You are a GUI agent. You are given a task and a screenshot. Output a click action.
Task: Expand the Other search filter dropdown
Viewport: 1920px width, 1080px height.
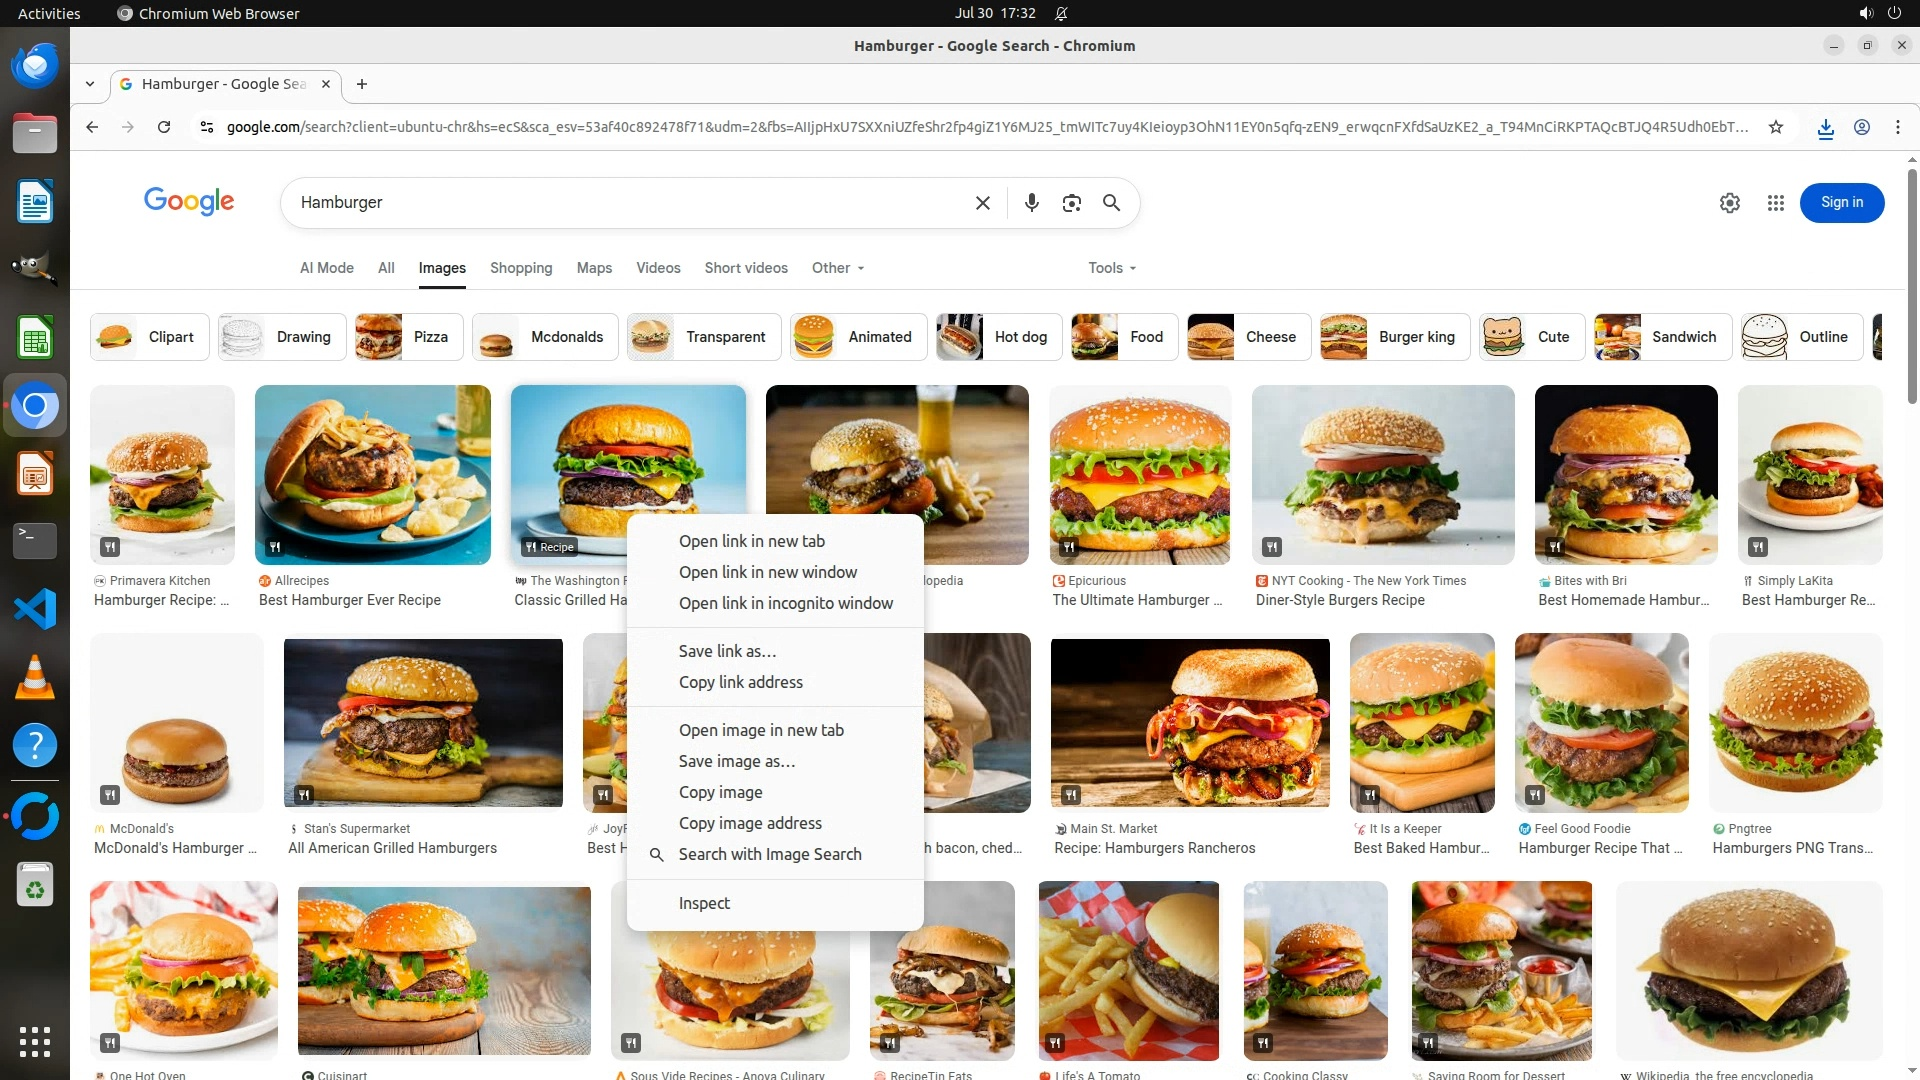tap(837, 268)
